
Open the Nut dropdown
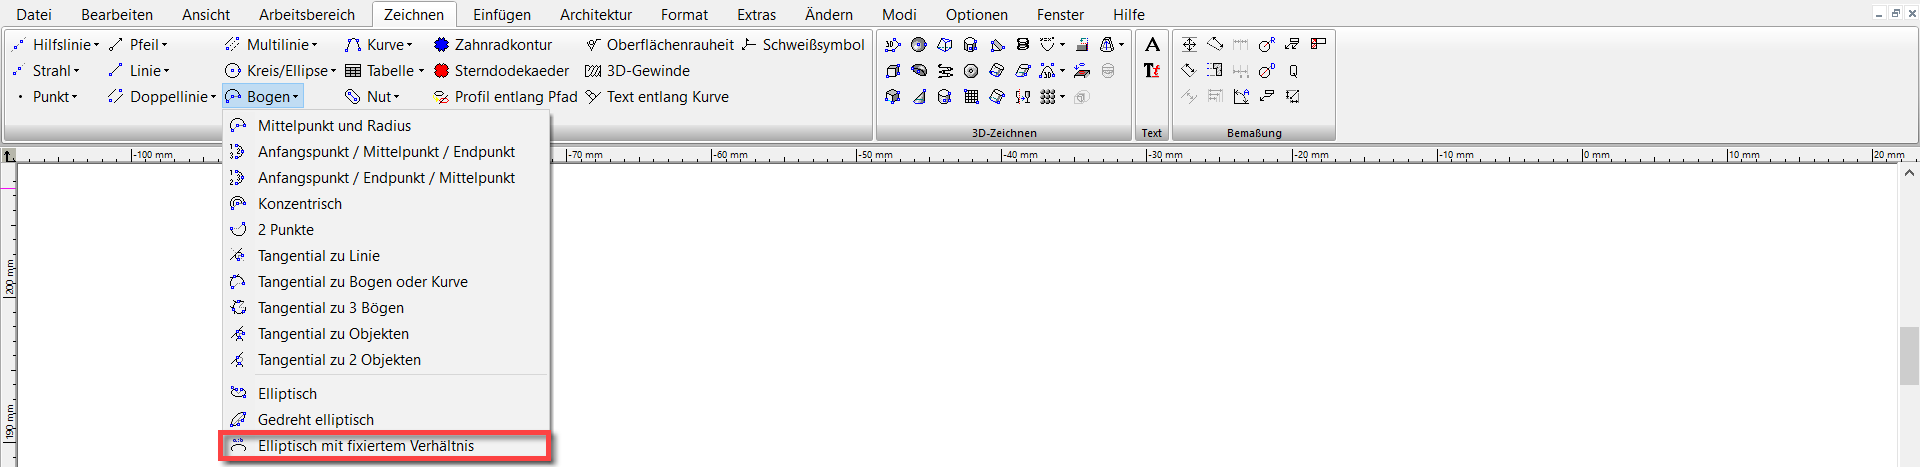[x=396, y=97]
